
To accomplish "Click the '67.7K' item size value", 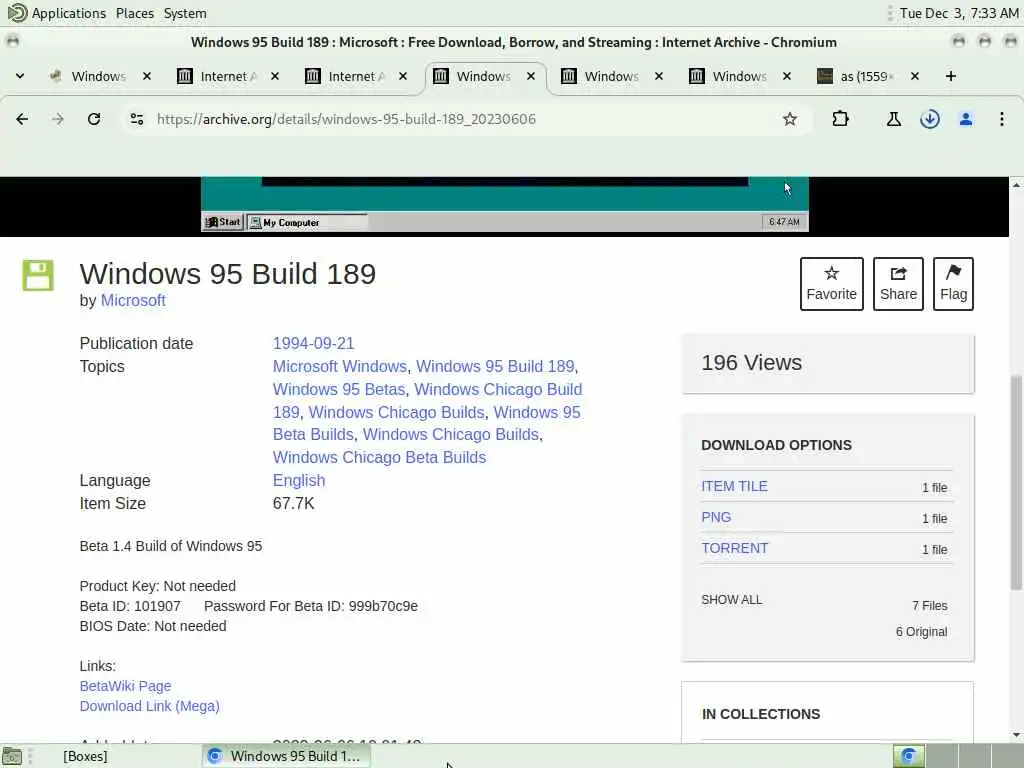I will tap(293, 504).
